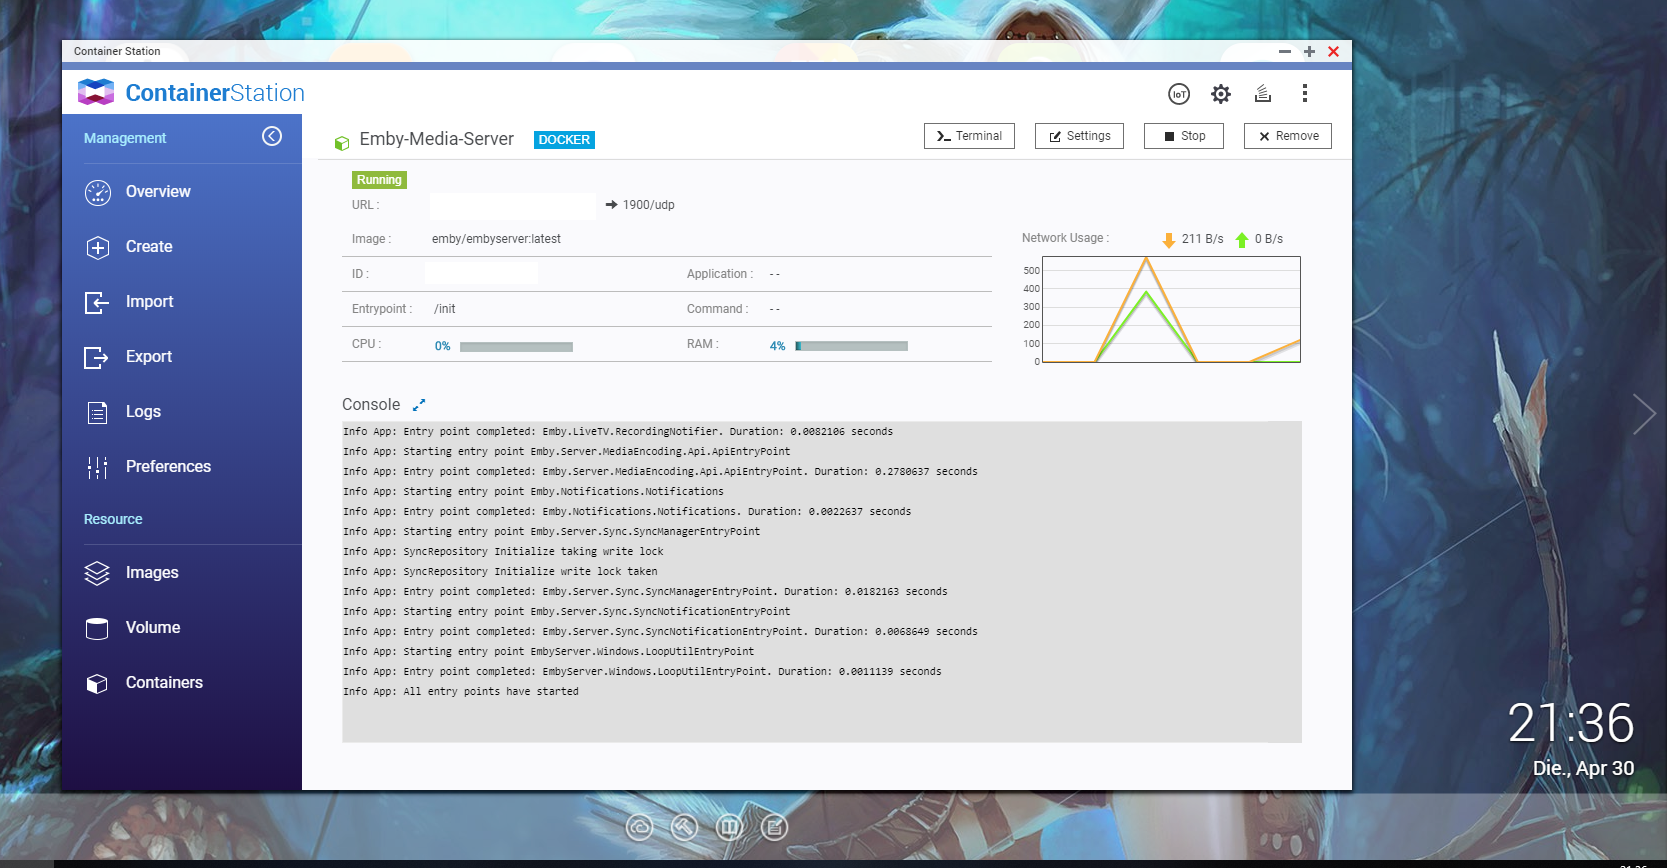Image resolution: width=1667 pixels, height=868 pixels.
Task: Click the 1900/udp port text
Action: point(648,205)
